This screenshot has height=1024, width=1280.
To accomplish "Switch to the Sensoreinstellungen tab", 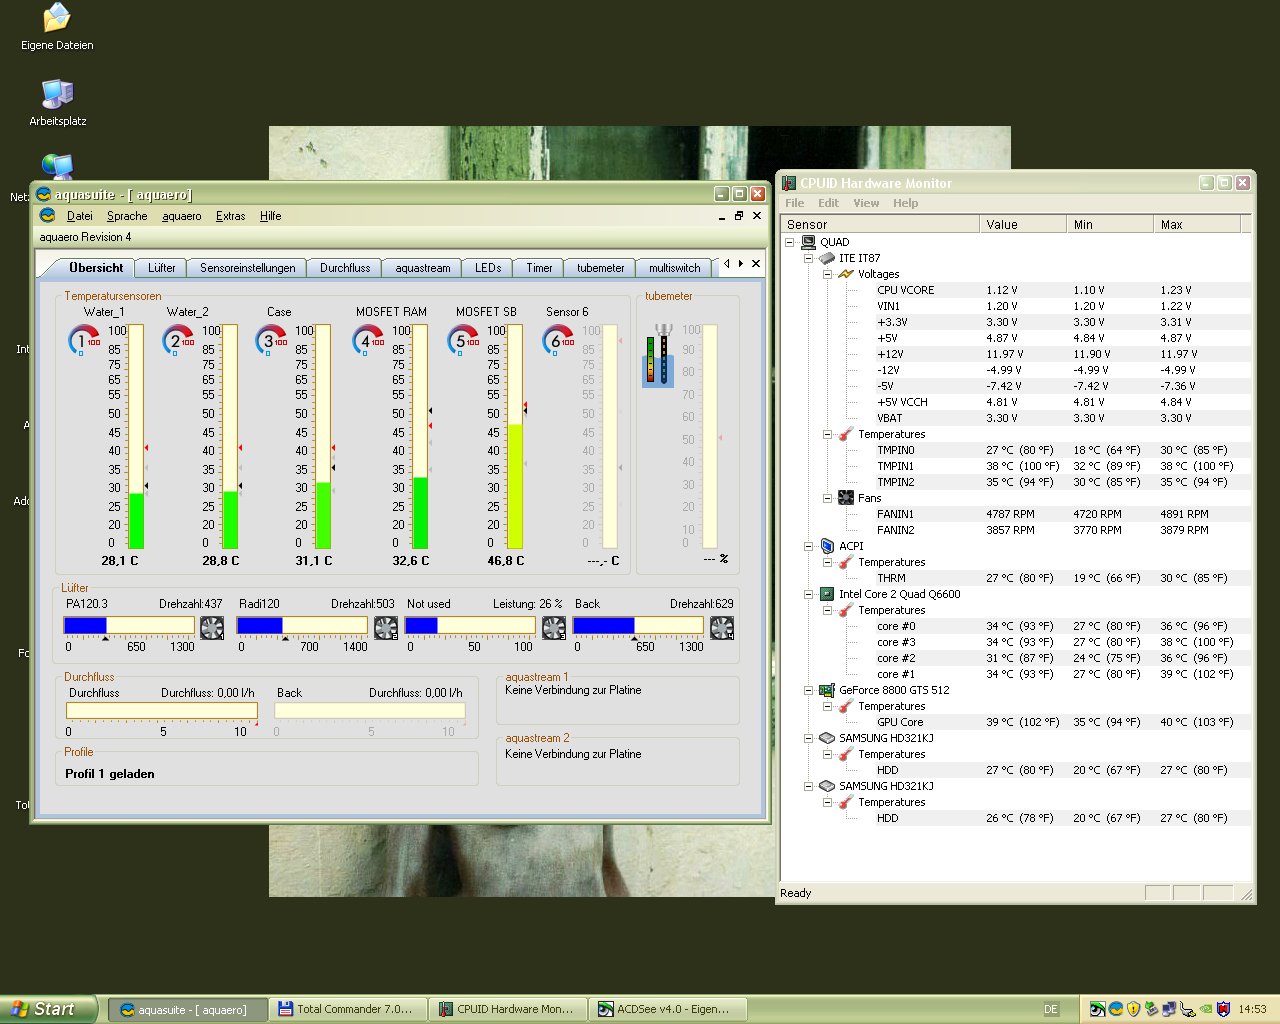I will [247, 268].
